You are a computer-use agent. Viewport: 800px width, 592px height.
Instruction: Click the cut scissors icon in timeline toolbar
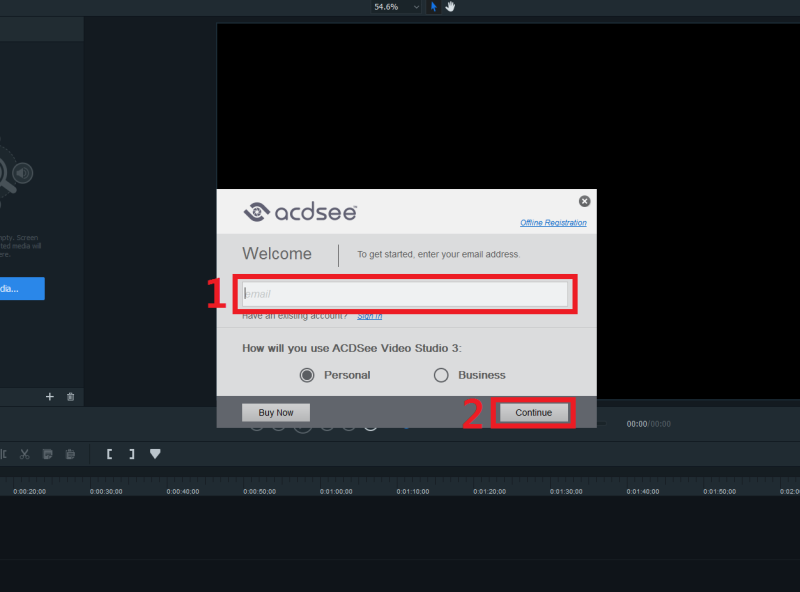(24, 454)
